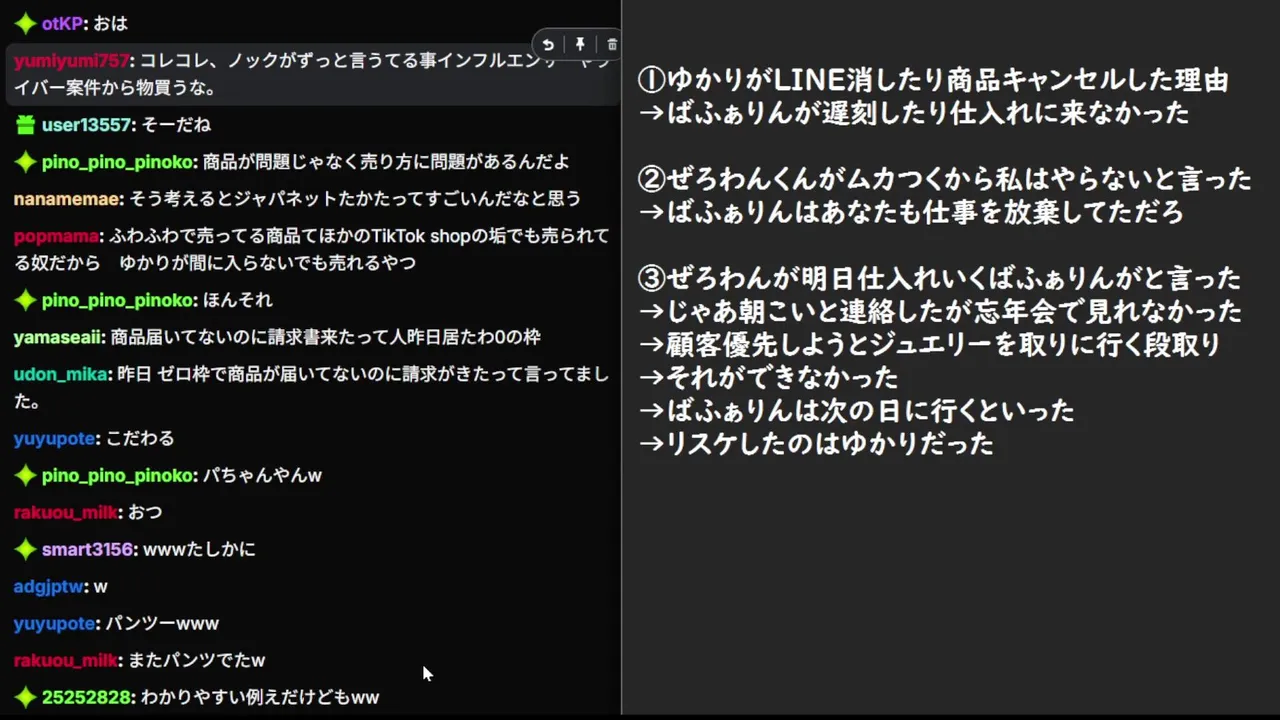Image resolution: width=1280 pixels, height=720 pixels.
Task: Click the note line ③ぜろわんが明日仕入れいく
Action: point(939,278)
